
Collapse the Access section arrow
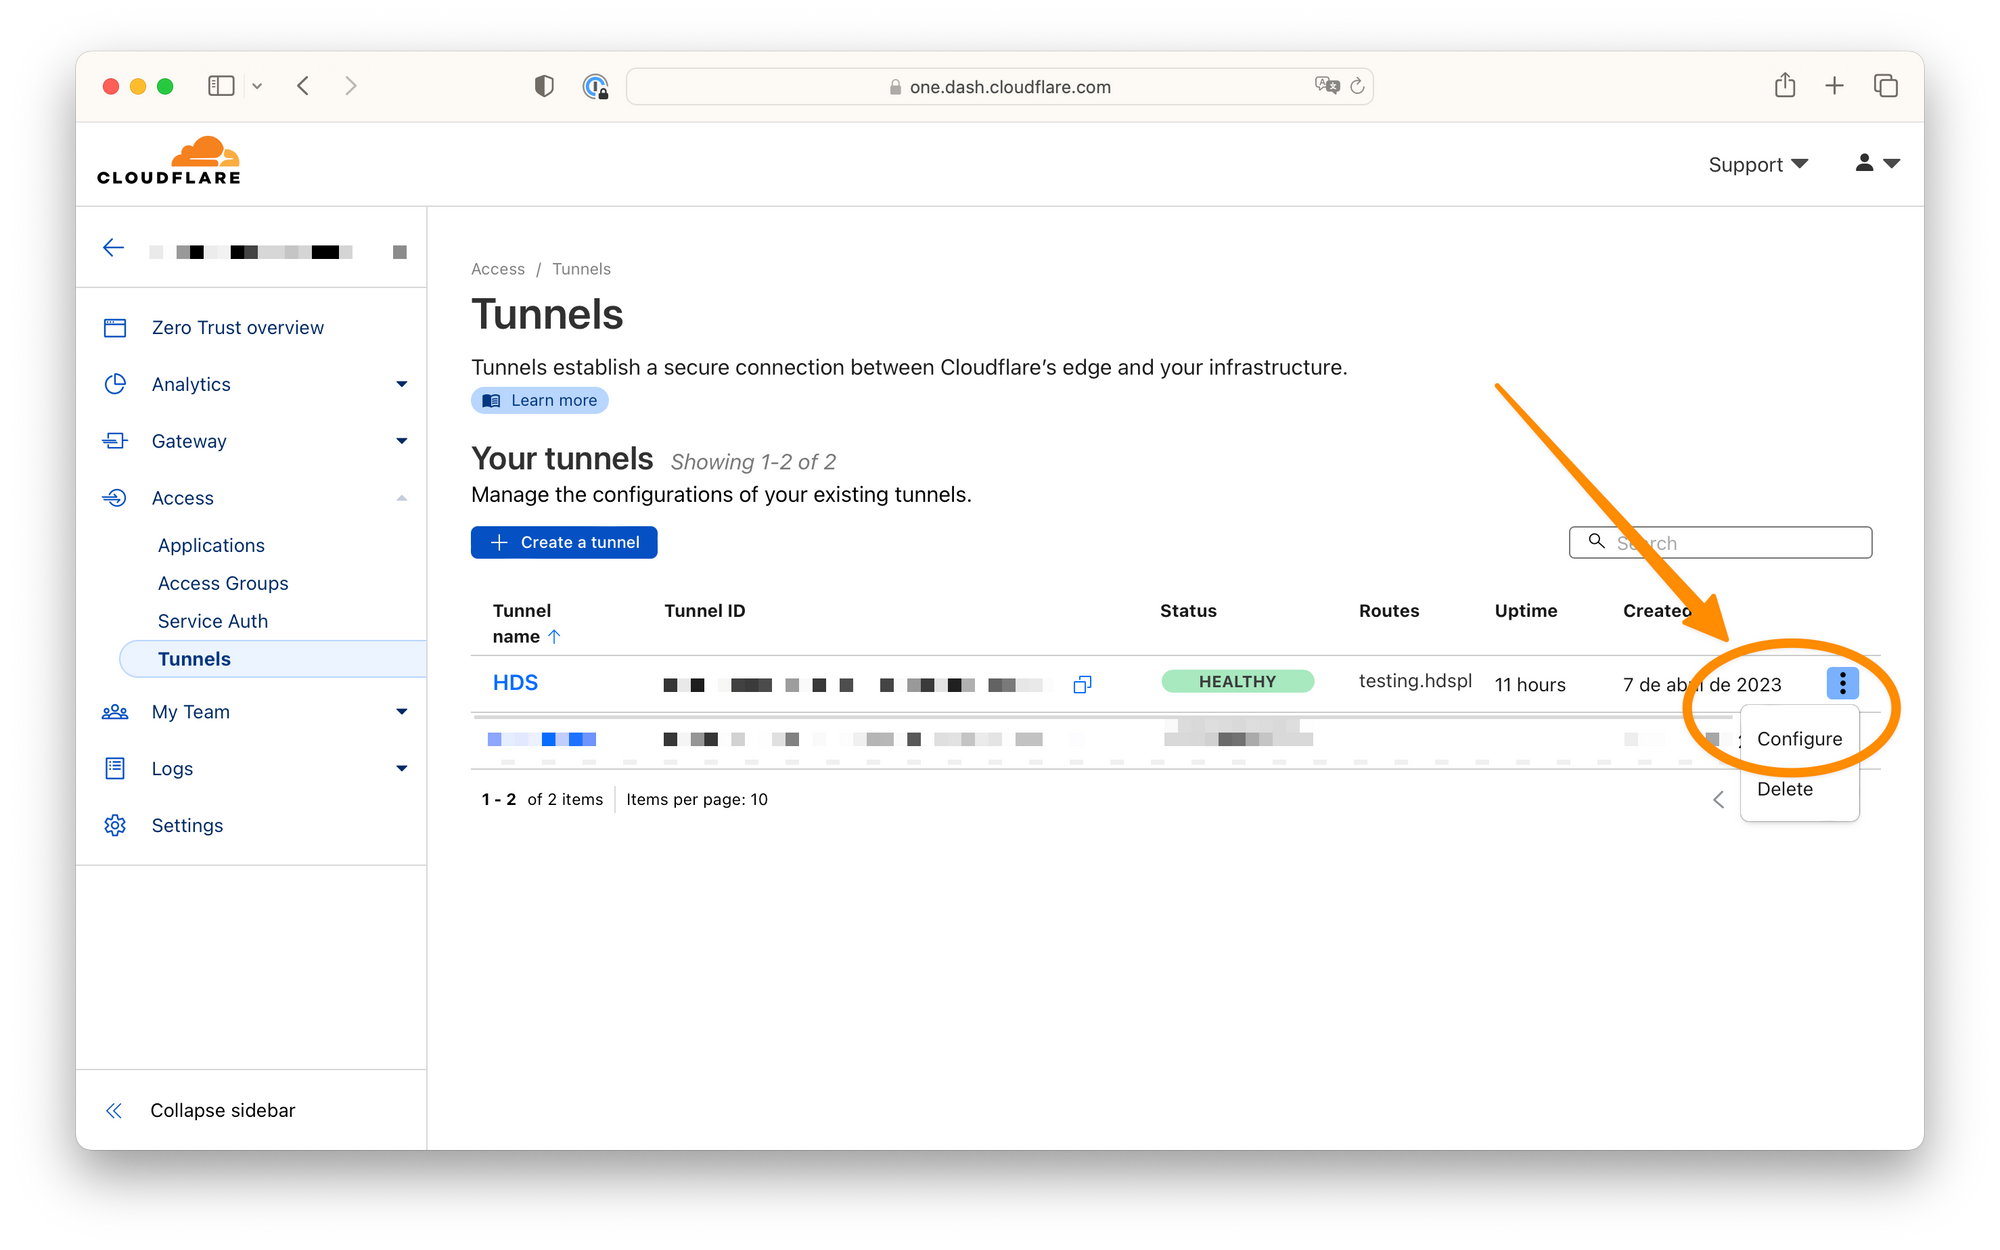tap(401, 498)
